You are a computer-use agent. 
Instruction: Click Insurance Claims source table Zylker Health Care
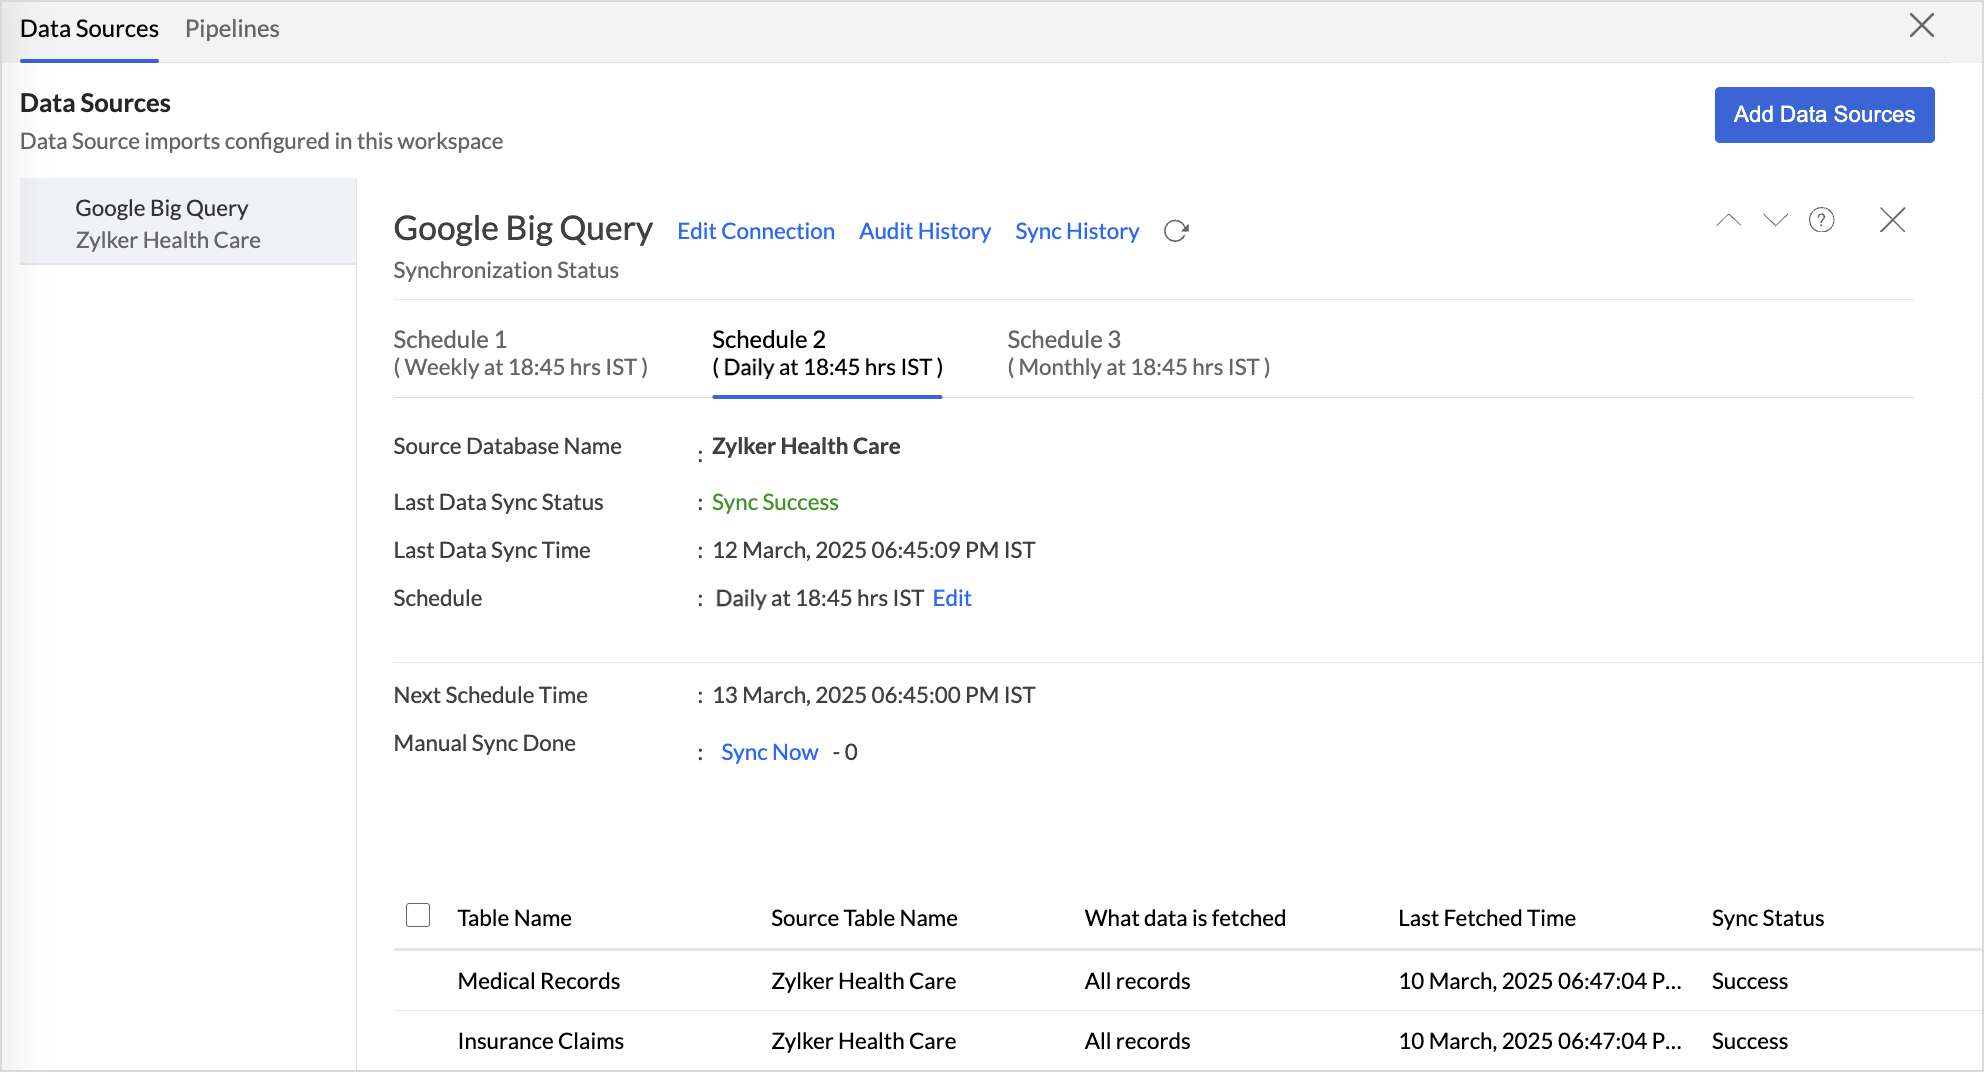(863, 1041)
